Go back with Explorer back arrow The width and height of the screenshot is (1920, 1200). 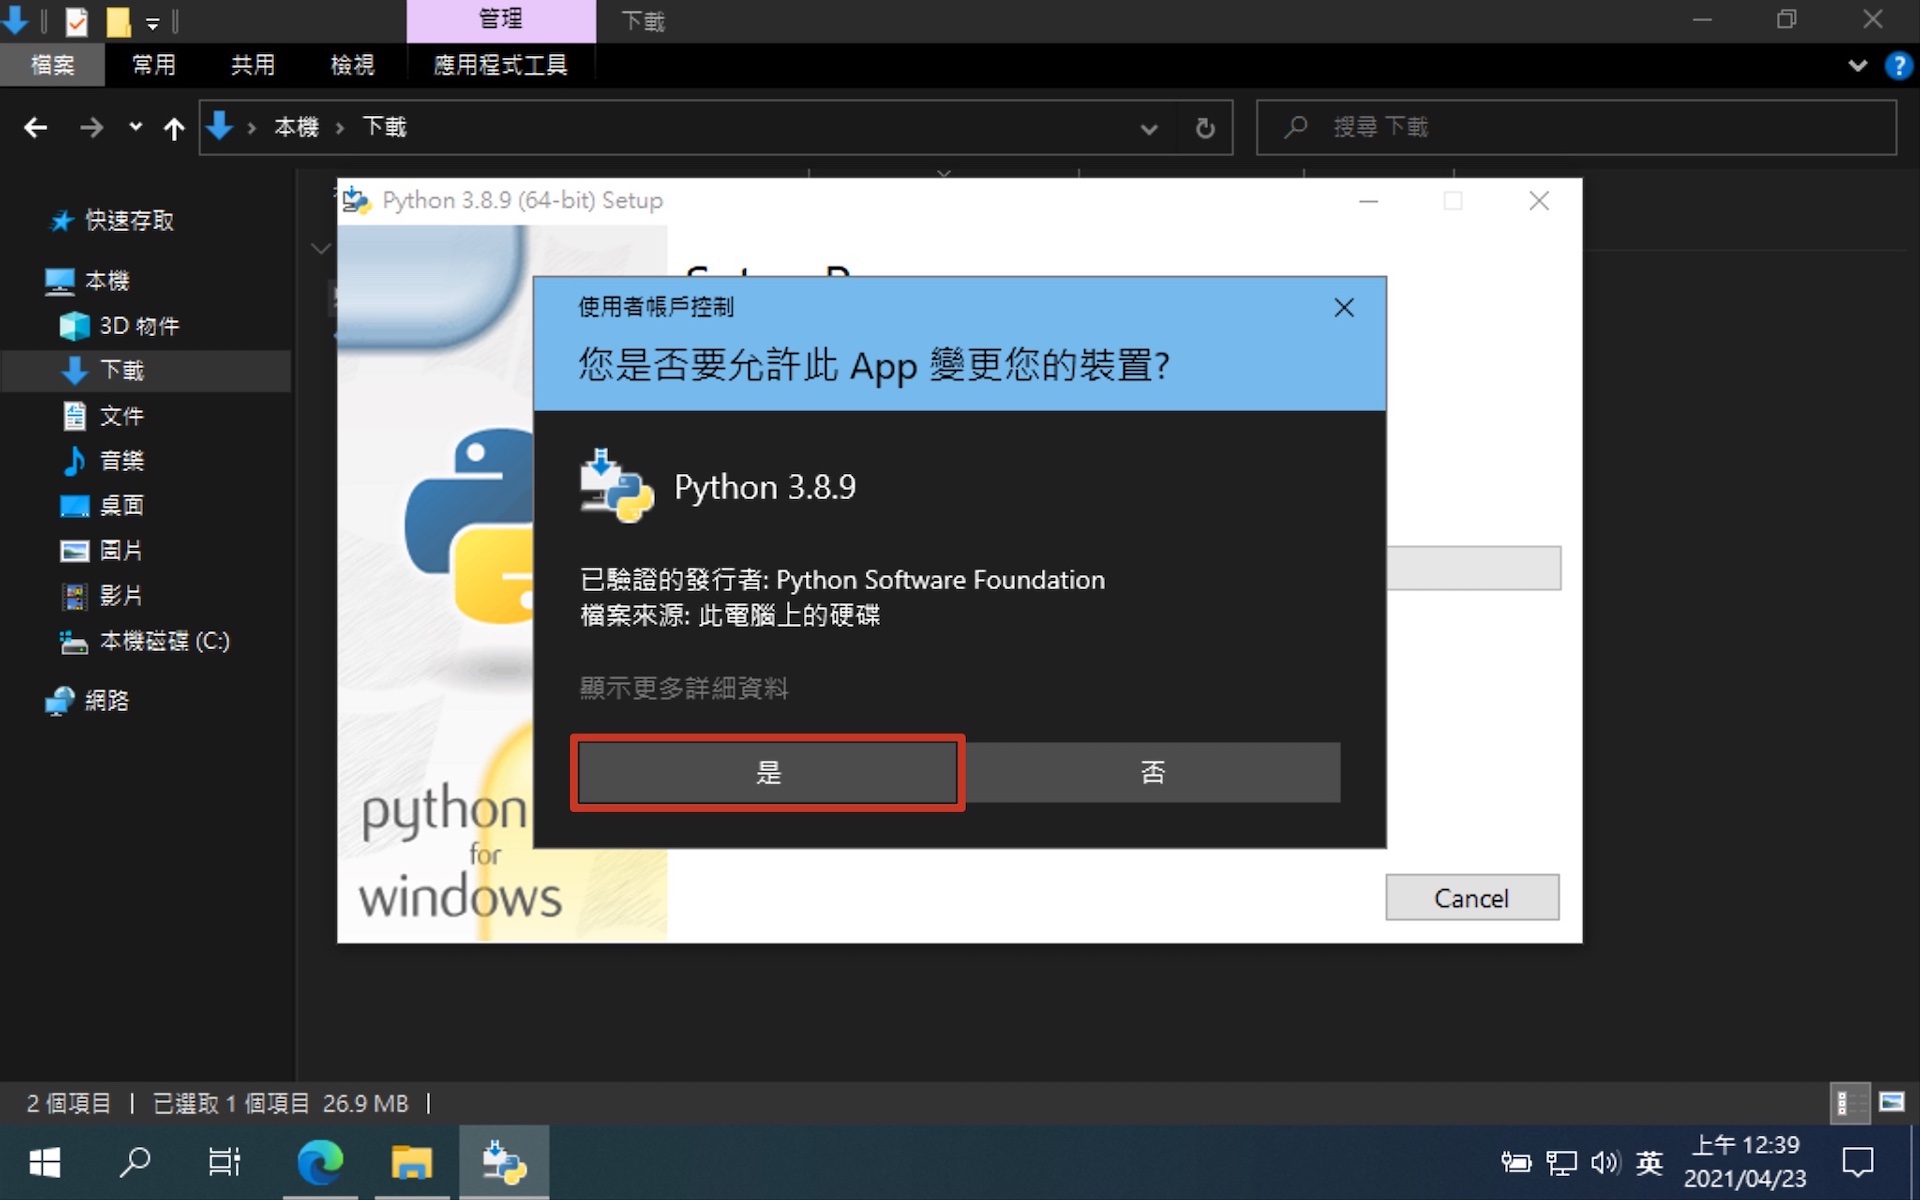[36, 127]
